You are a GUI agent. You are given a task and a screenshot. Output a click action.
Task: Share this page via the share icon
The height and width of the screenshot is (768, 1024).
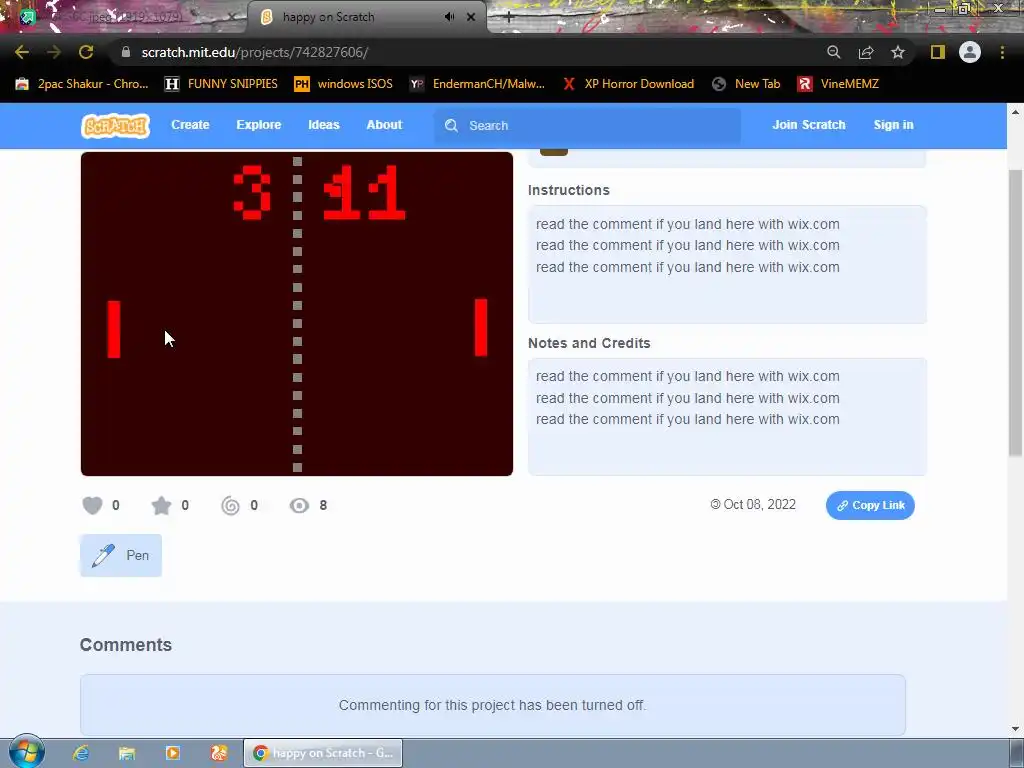coord(866,52)
